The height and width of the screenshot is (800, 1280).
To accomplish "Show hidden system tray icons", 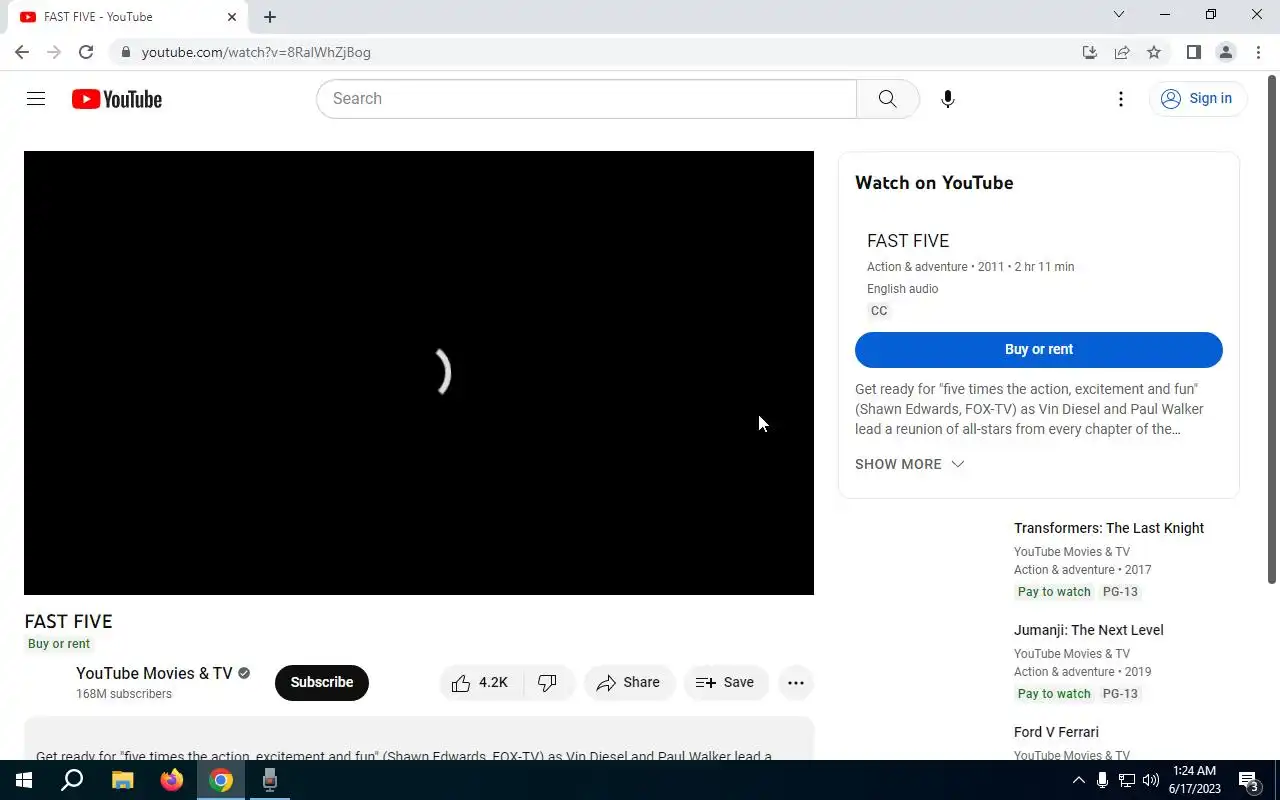I will [1078, 780].
